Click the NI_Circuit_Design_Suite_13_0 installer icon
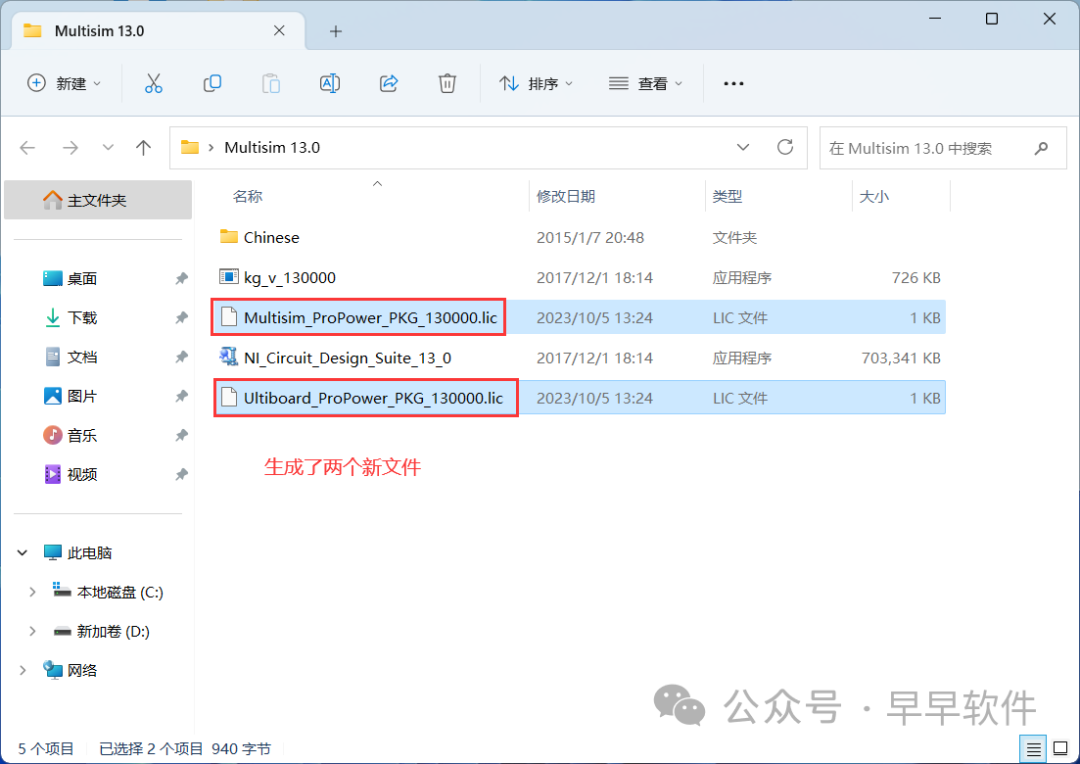The height and width of the screenshot is (764, 1080). (228, 357)
